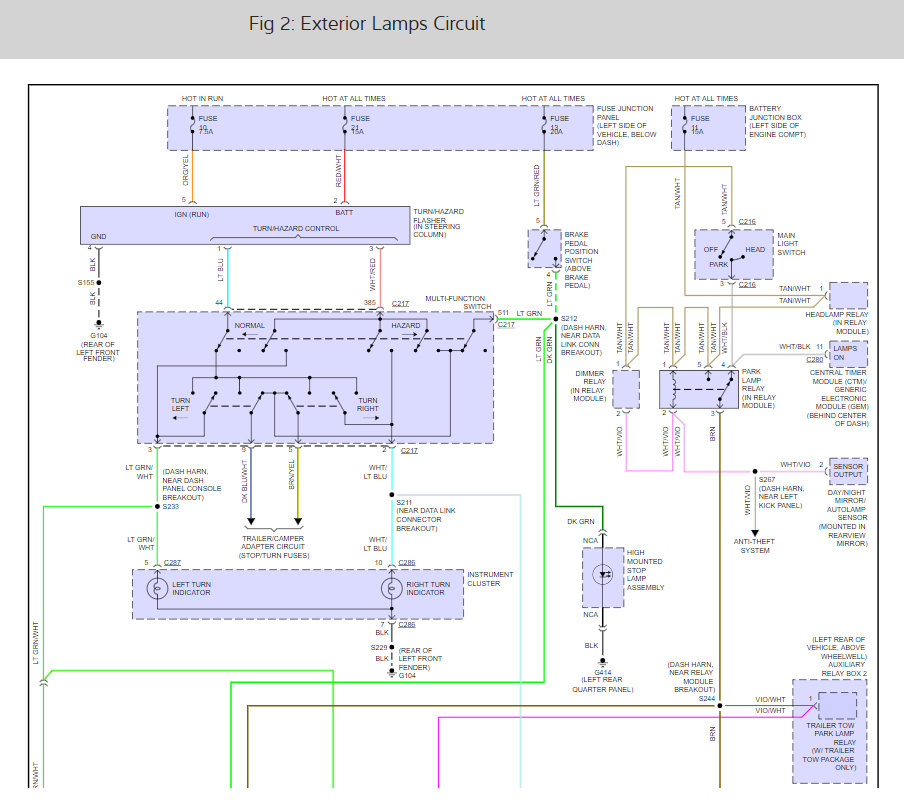The image size is (904, 804).
Task: Click the 'FUSE JUNCTION PANEL' description
Action: point(626,126)
